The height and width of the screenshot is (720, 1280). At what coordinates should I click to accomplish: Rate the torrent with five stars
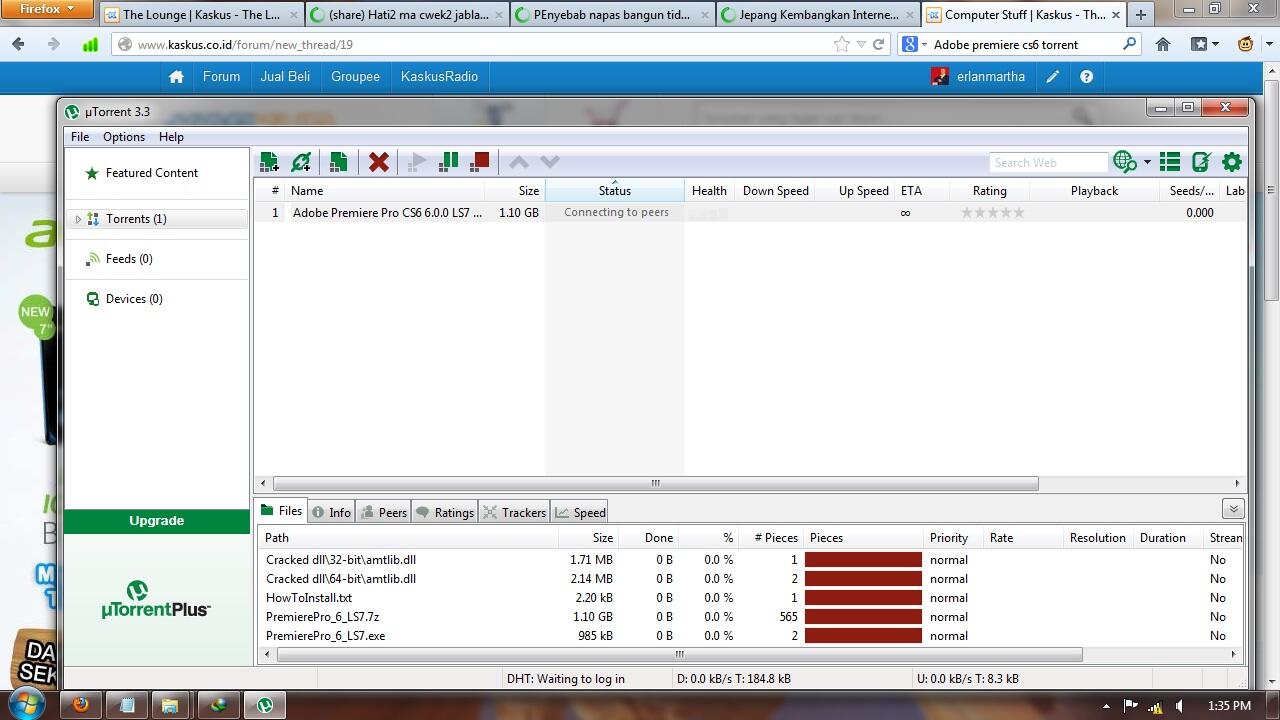(1019, 213)
